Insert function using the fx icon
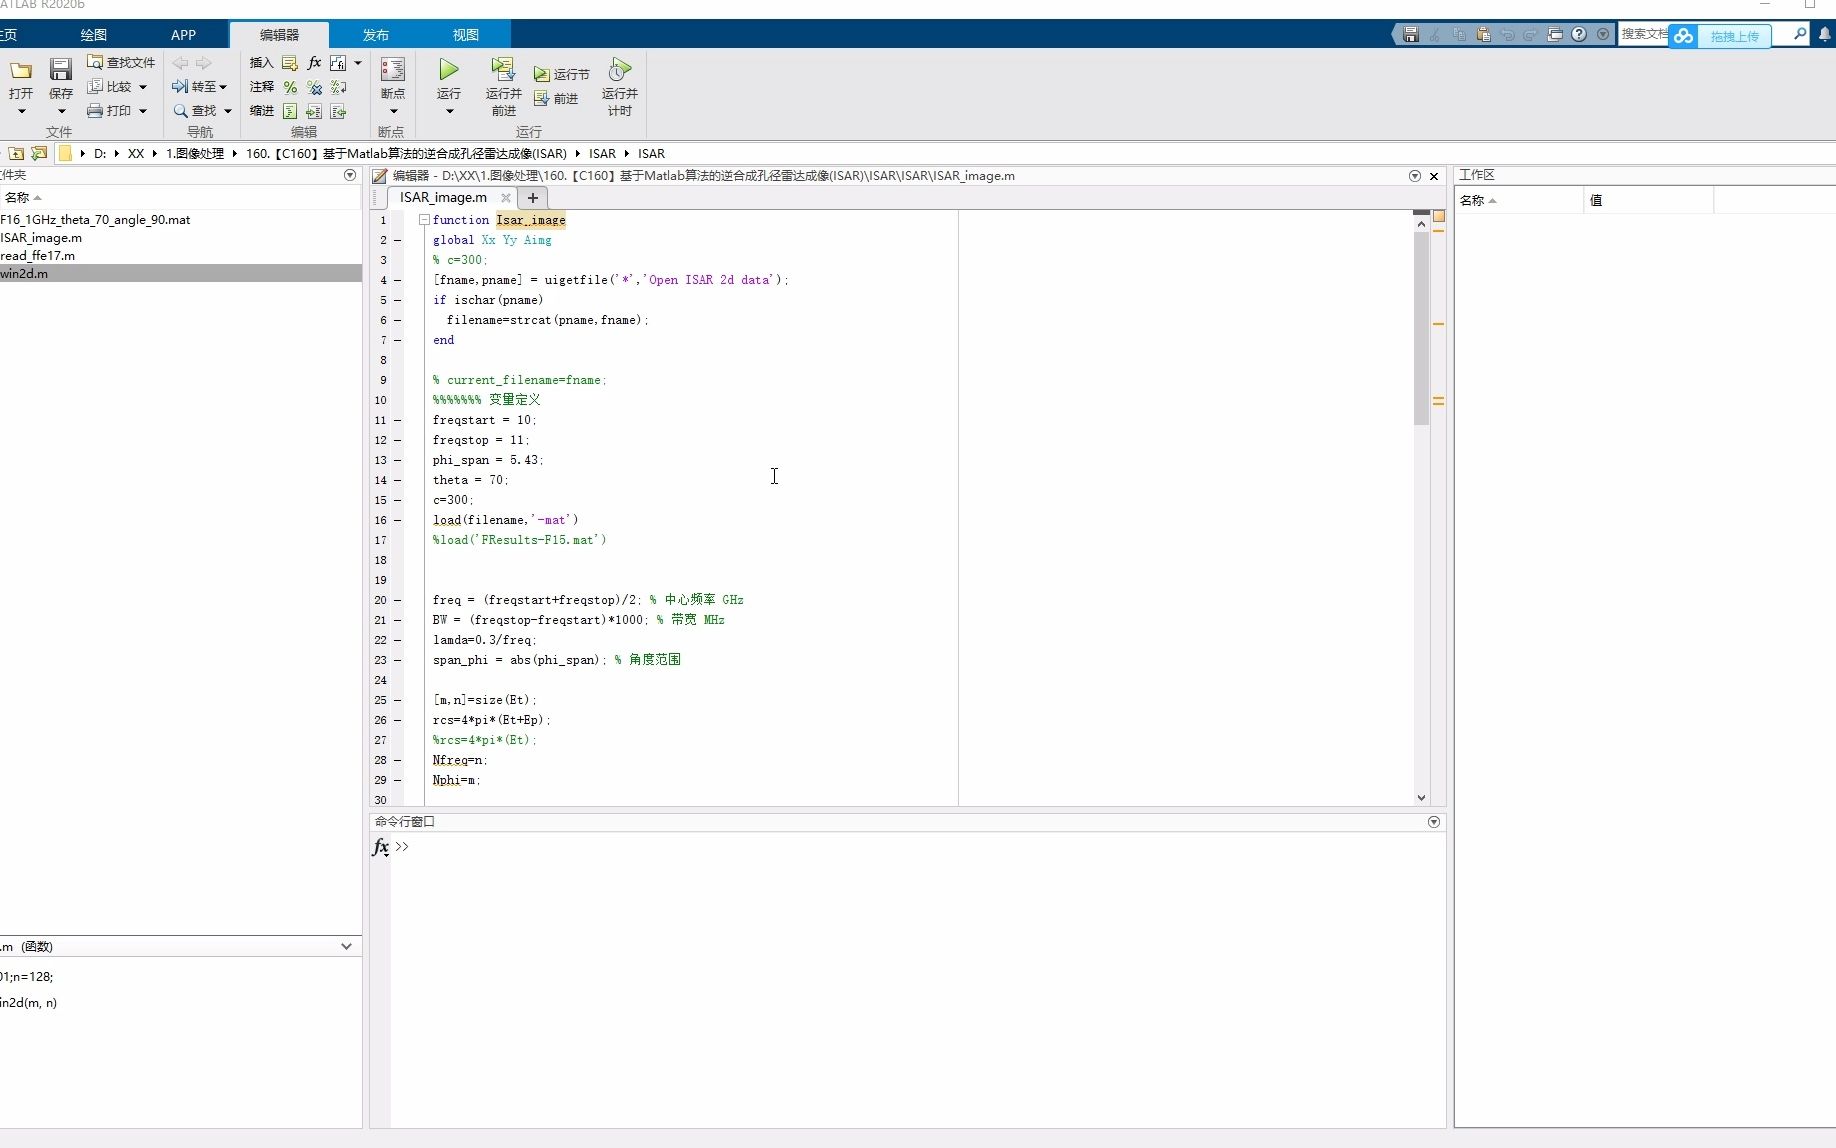 314,62
